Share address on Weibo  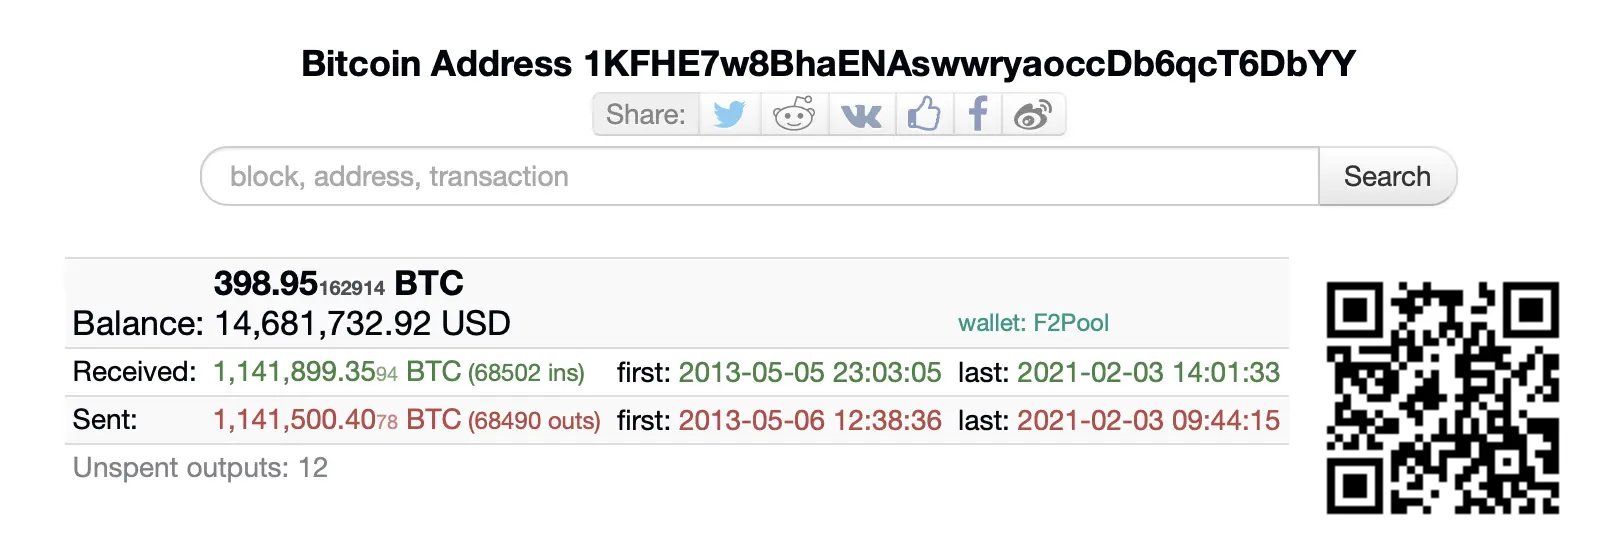[x=1033, y=114]
